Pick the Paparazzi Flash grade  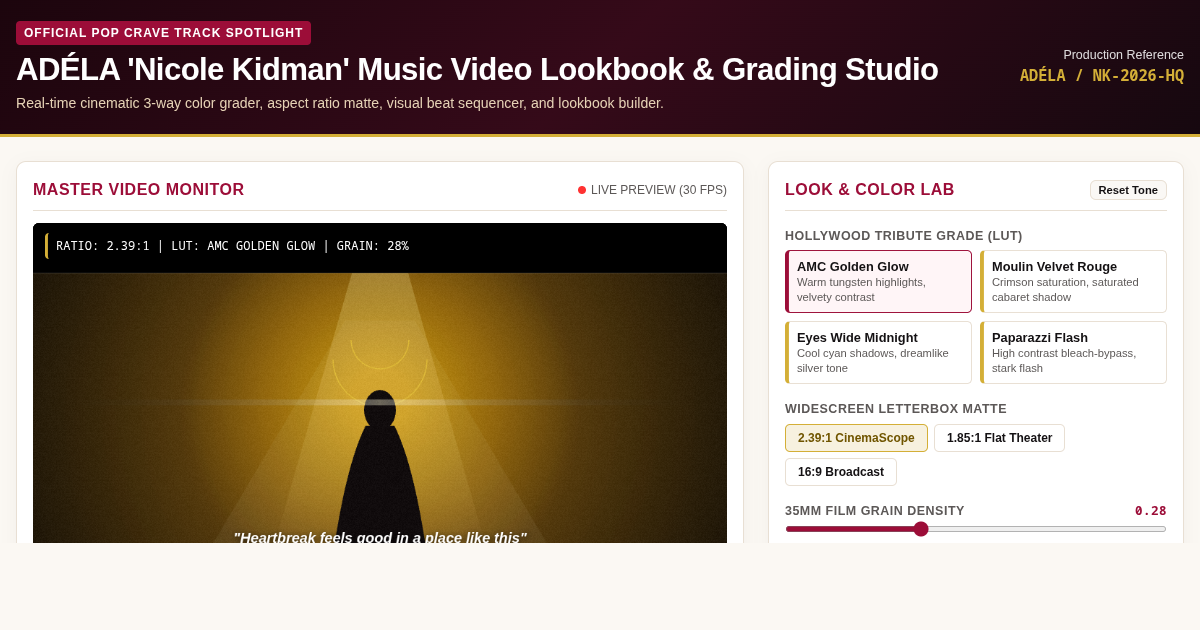click(x=1073, y=352)
